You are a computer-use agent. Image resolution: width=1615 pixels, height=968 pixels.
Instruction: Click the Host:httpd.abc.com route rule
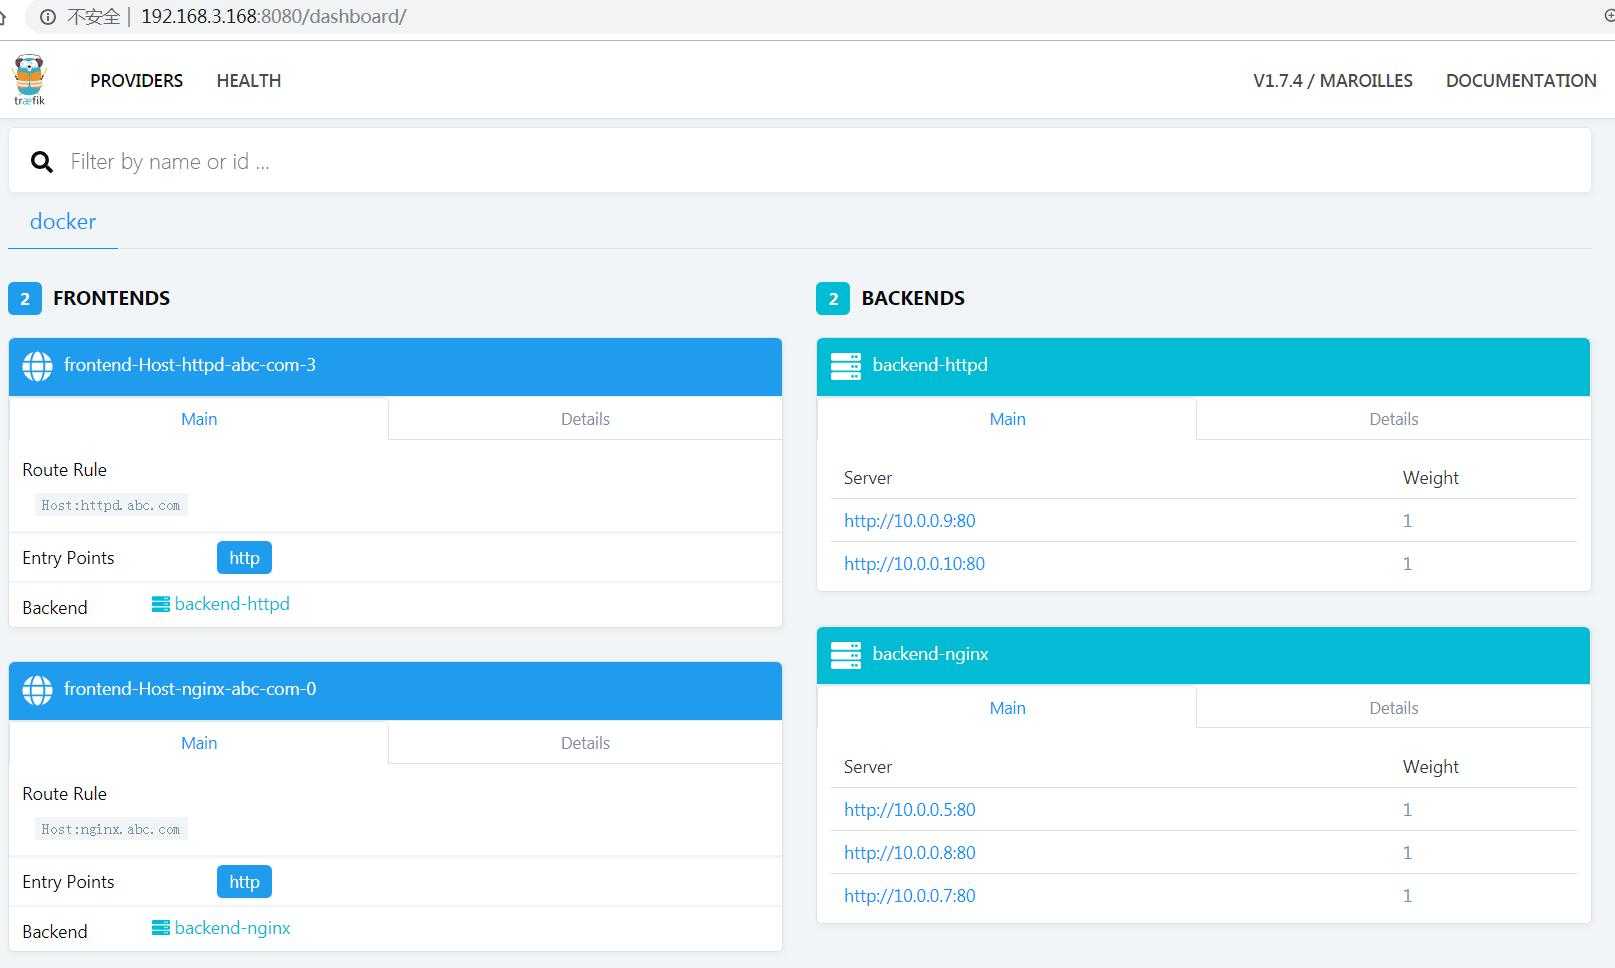point(111,505)
